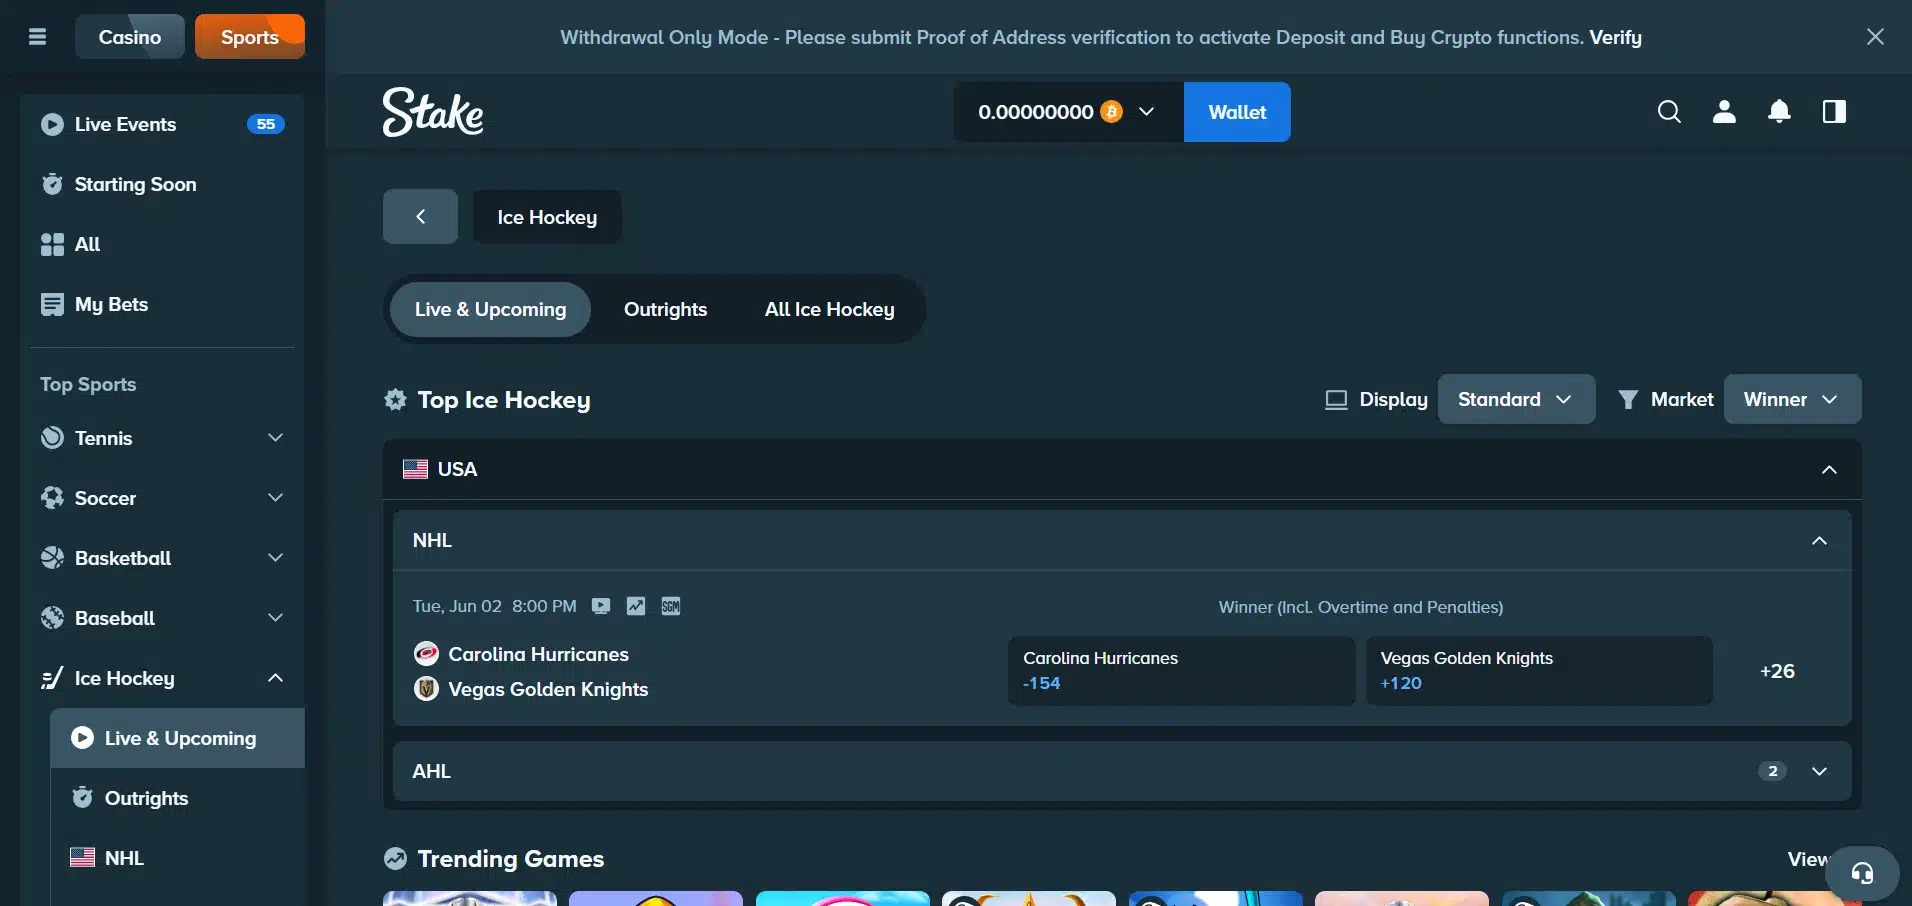Open the user profile icon
The image size is (1912, 906).
[x=1724, y=112]
